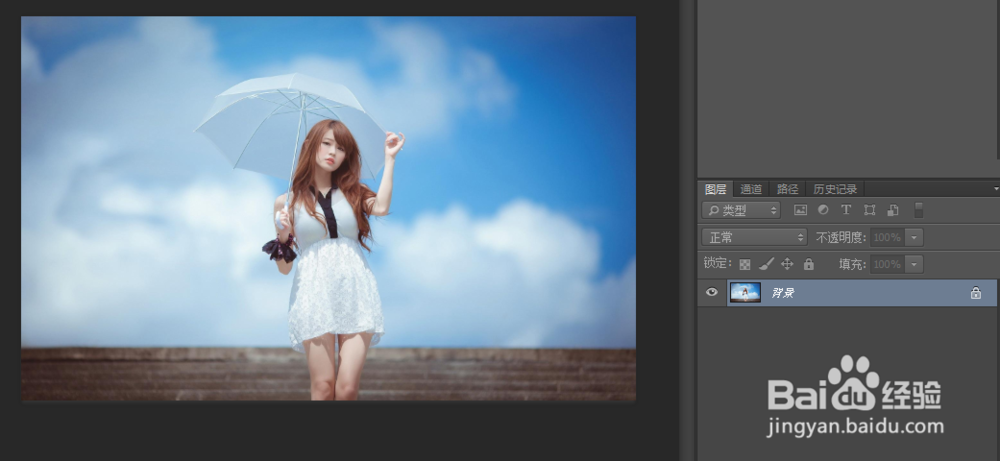1000x461 pixels.
Task: Filter layers by pixel layers icon
Action: pos(800,210)
